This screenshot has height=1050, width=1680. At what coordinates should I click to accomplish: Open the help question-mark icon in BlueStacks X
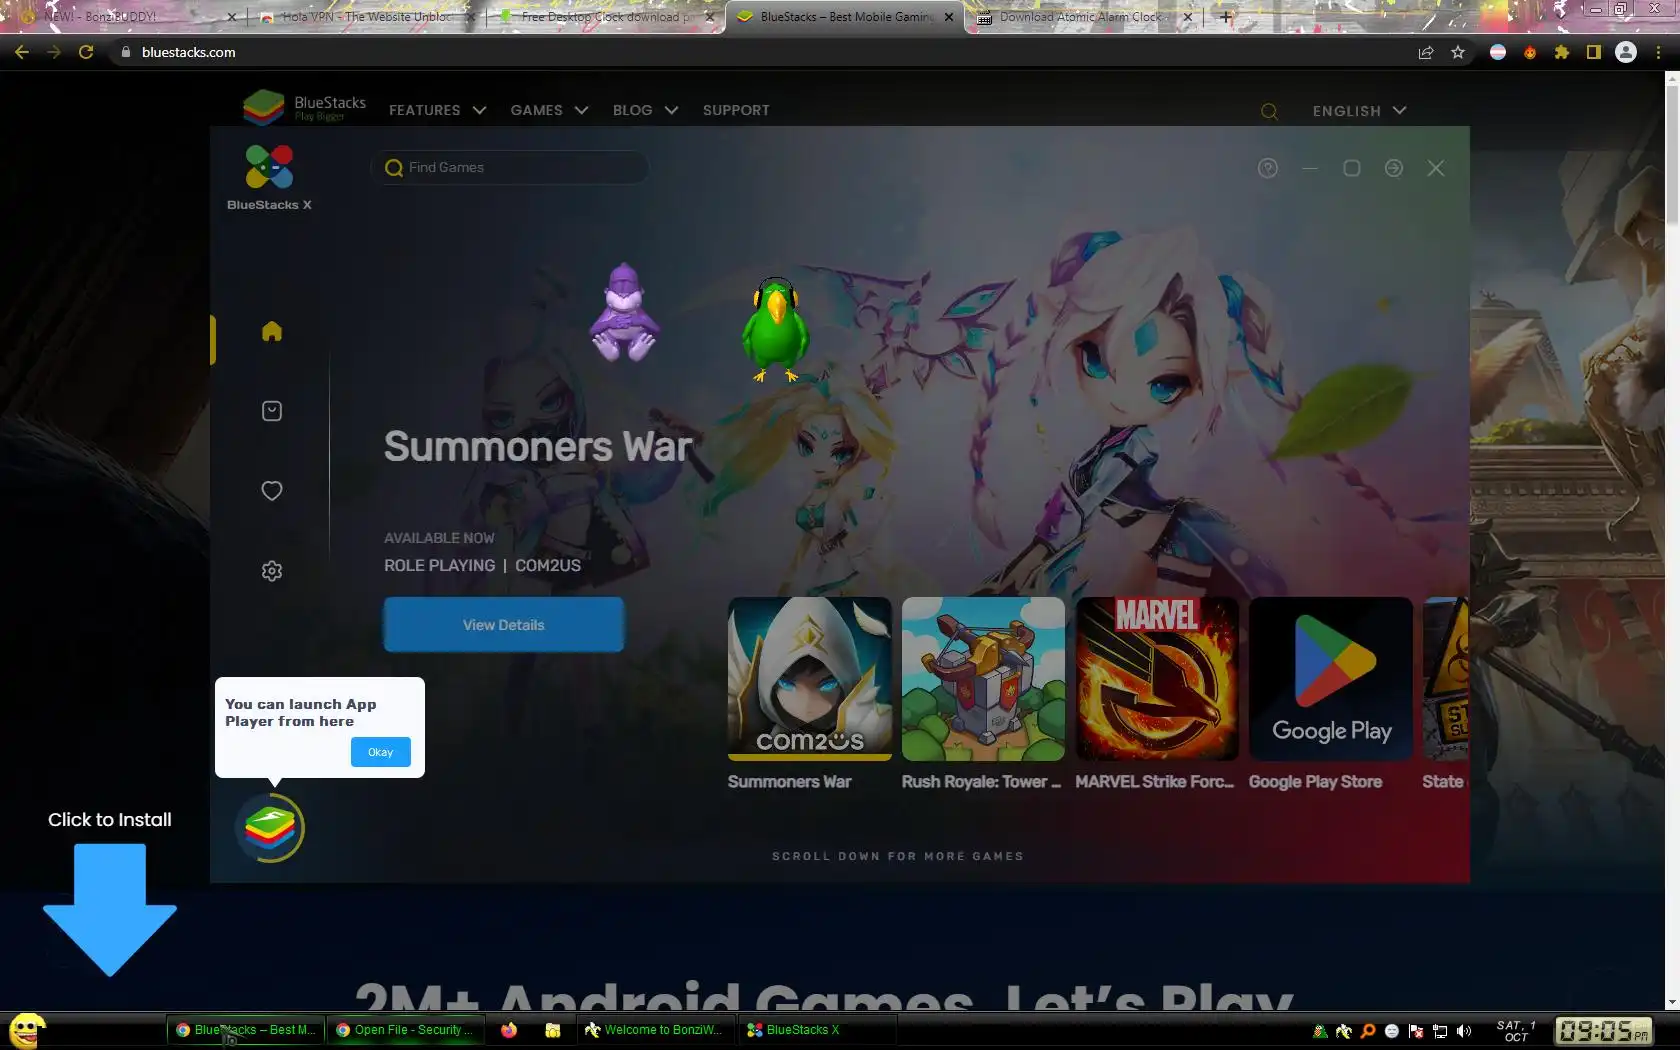1267,168
